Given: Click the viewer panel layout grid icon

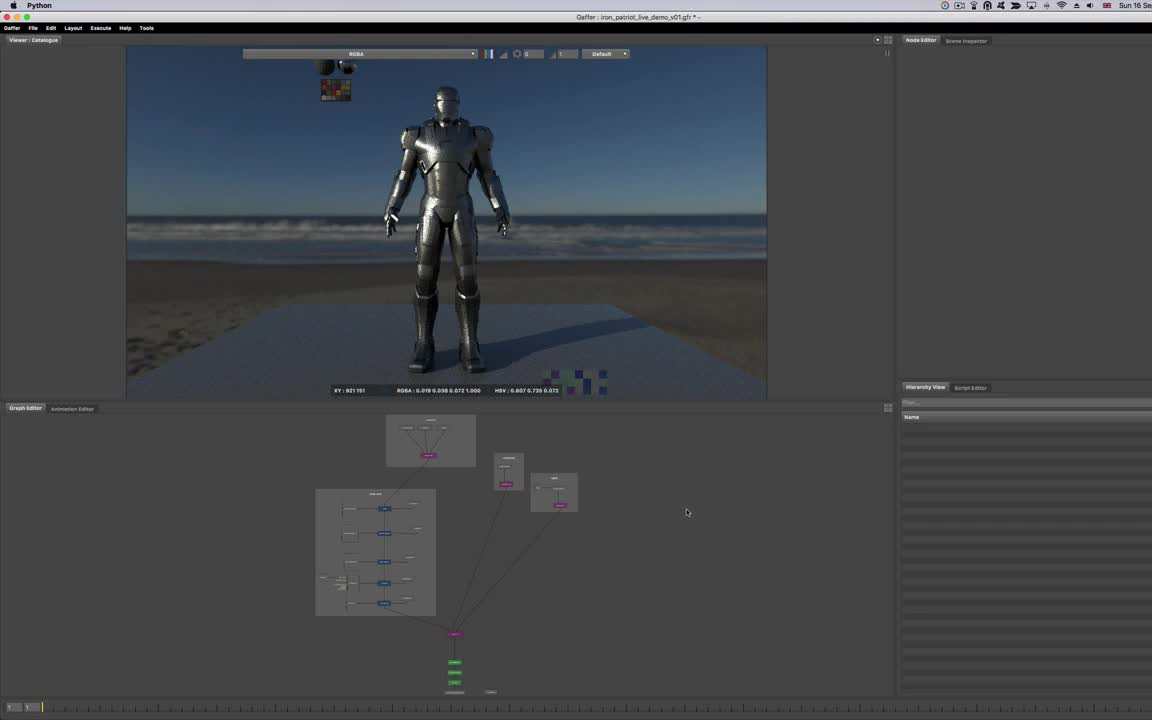Looking at the screenshot, I should [888, 40].
